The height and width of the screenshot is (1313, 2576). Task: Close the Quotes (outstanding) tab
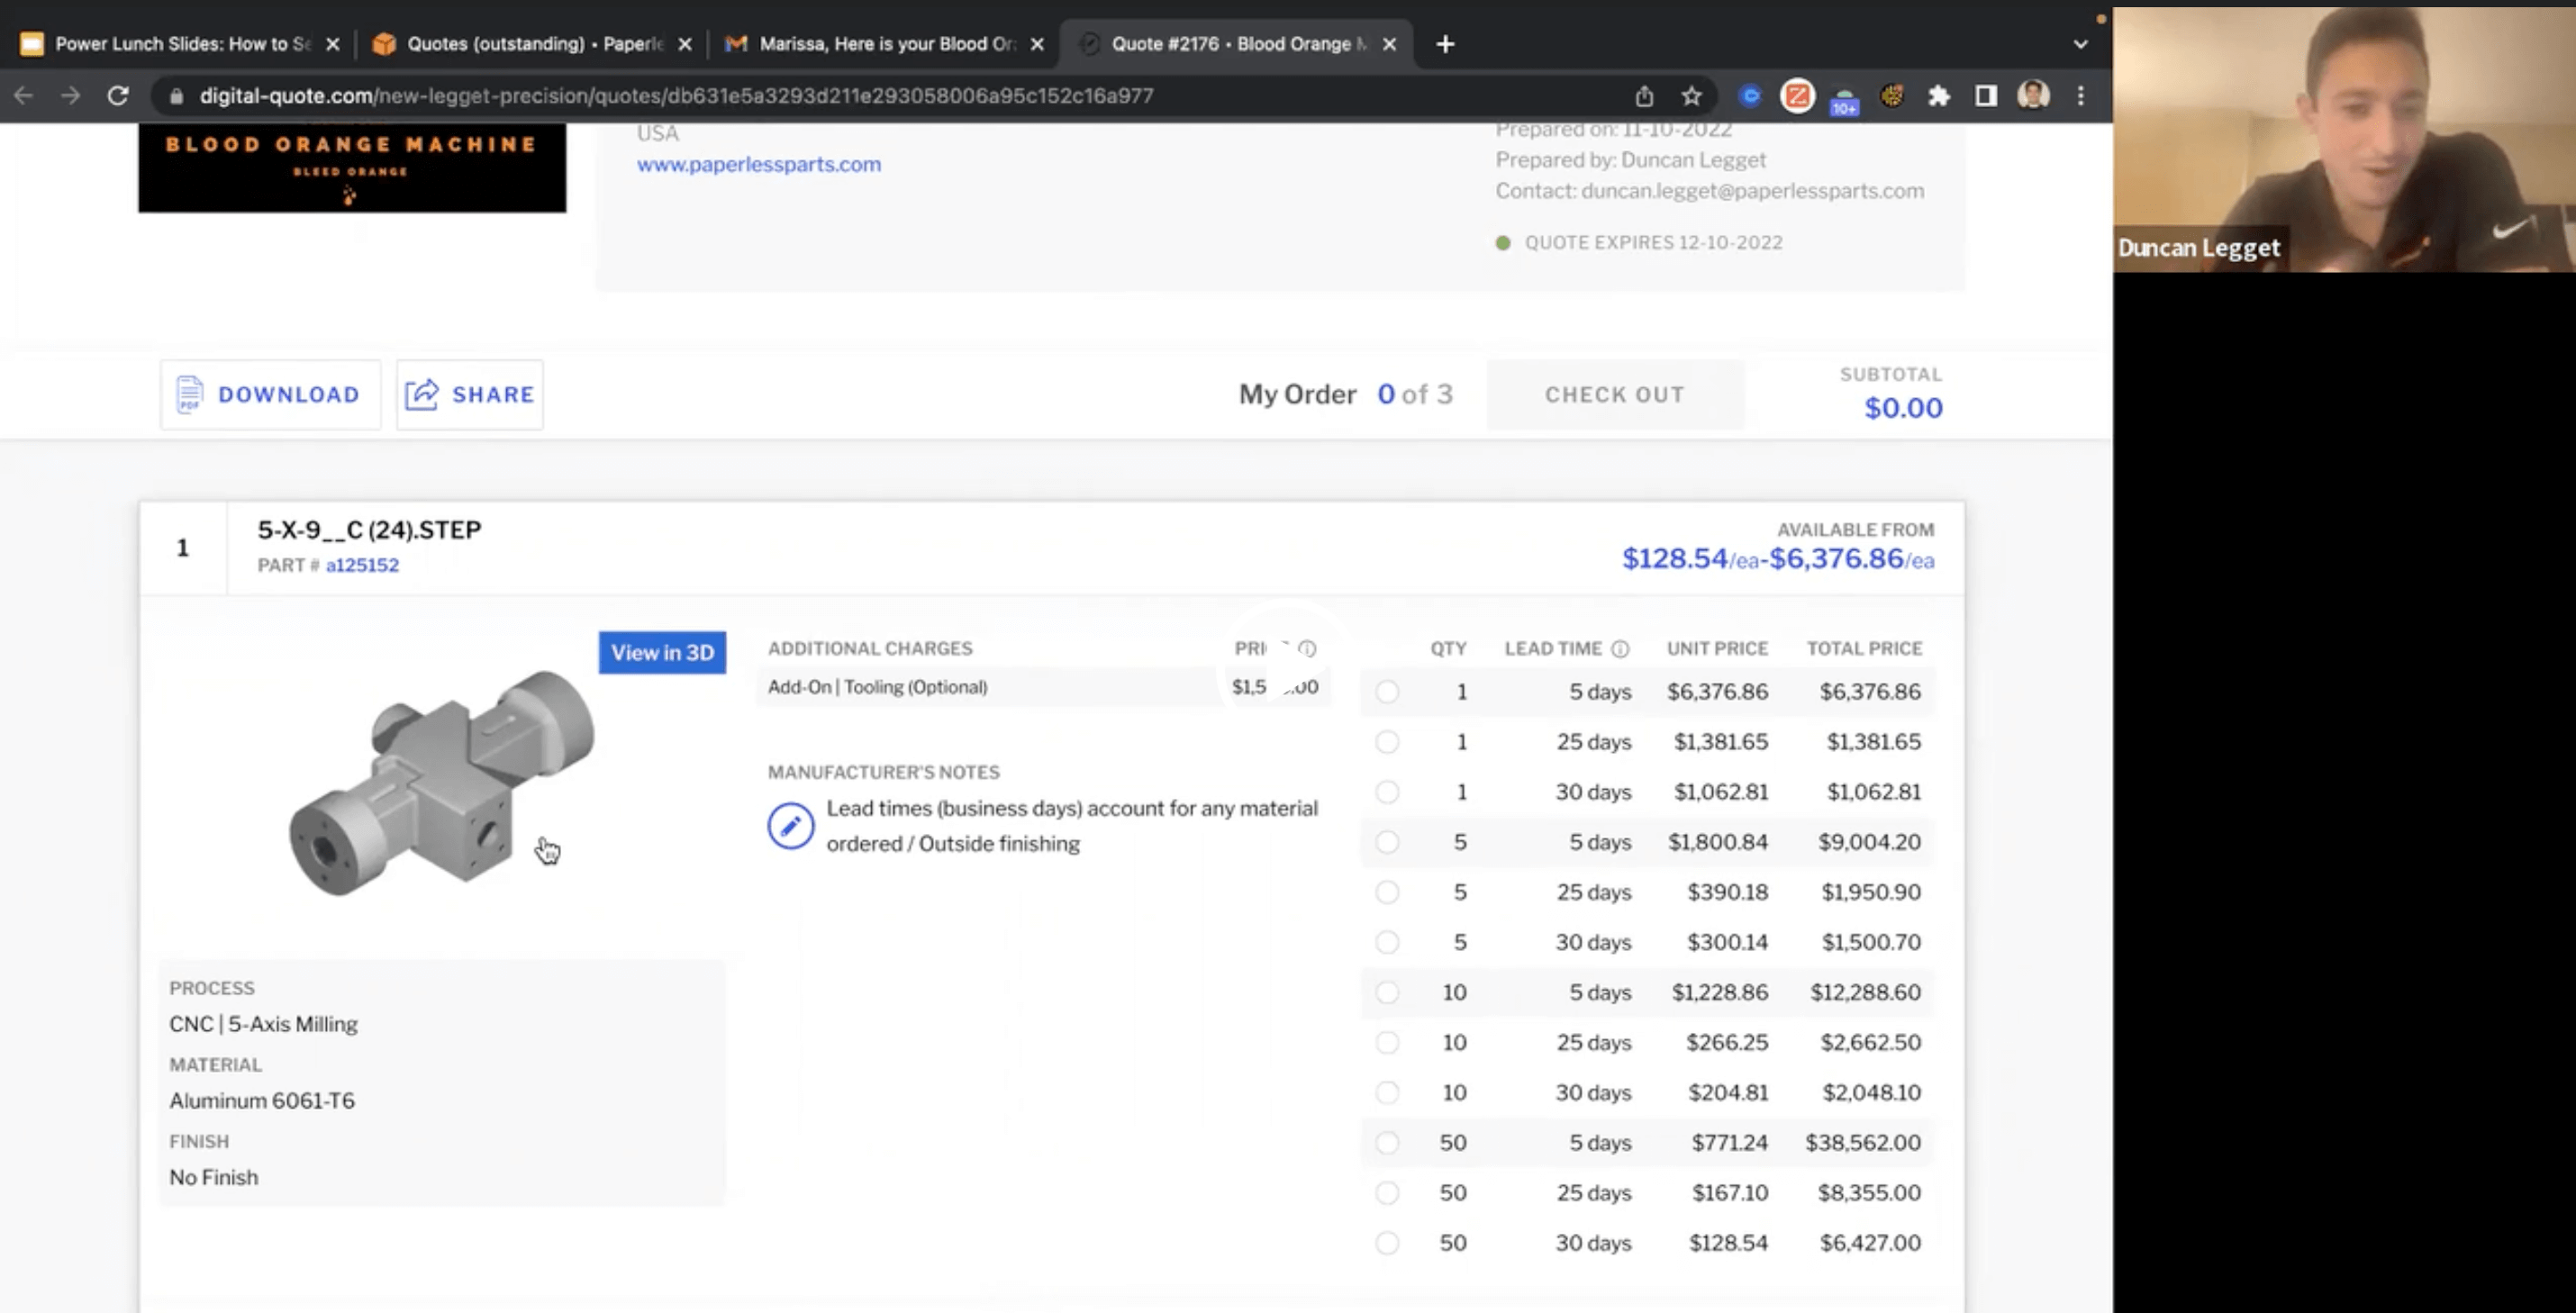(x=685, y=44)
